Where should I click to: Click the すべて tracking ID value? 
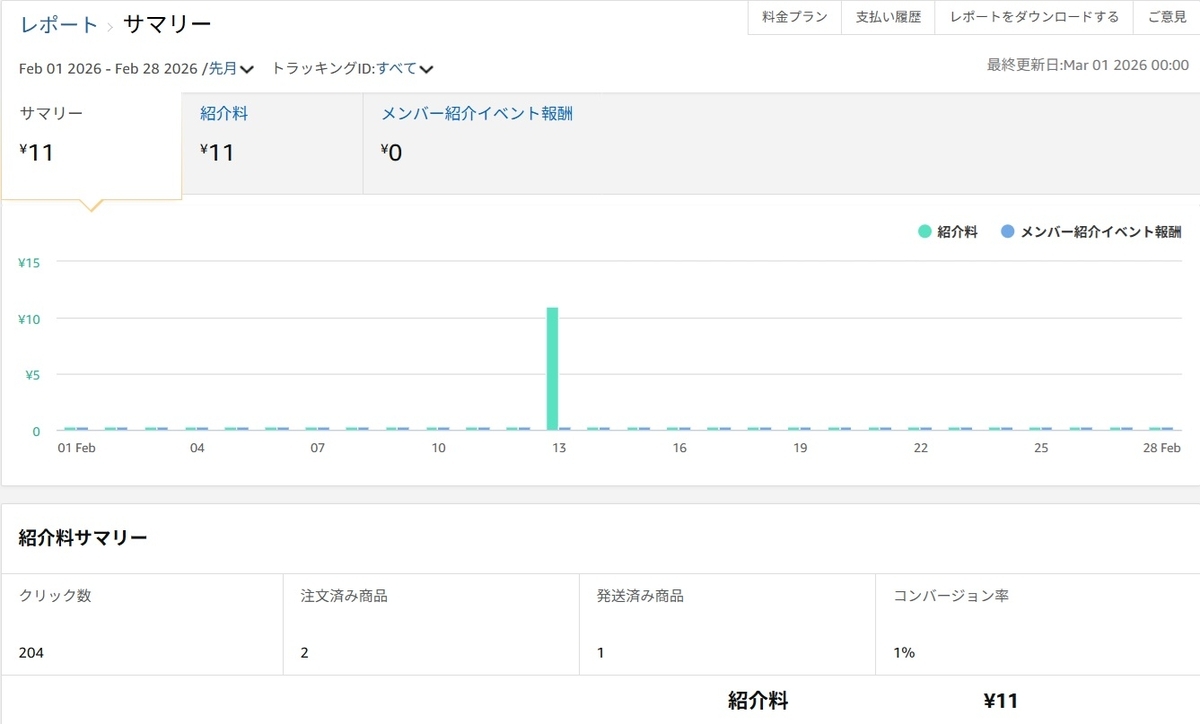396,69
